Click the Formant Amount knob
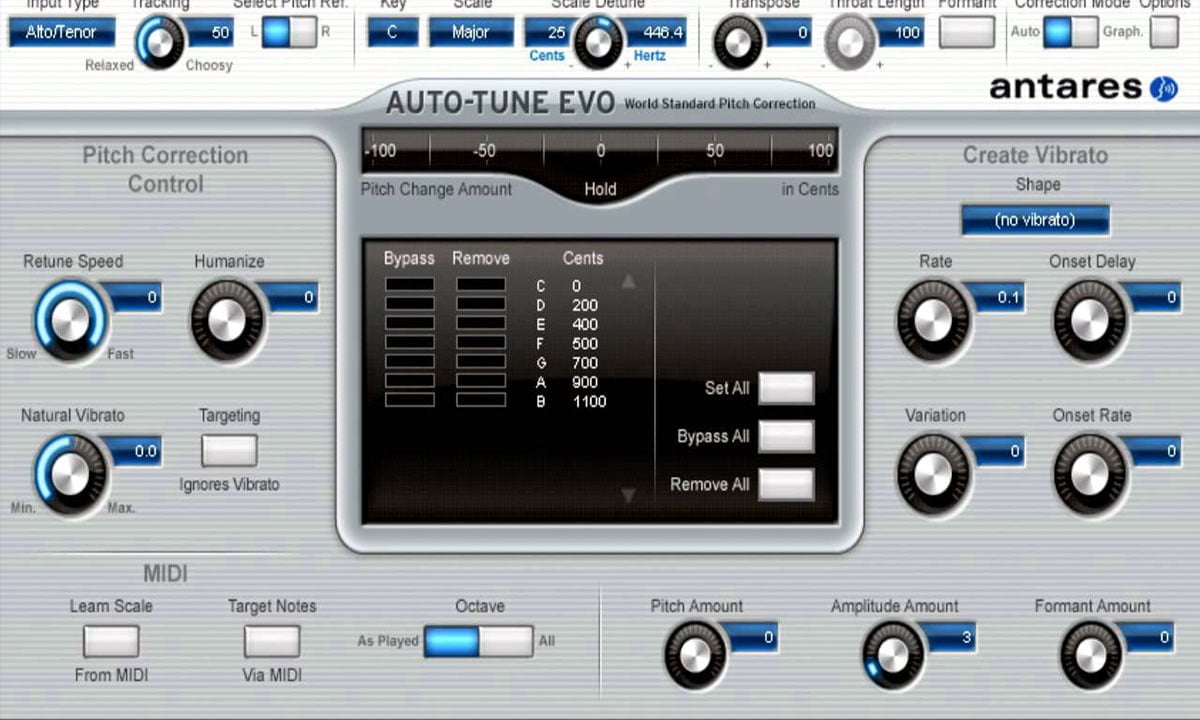This screenshot has height=720, width=1200. click(1092, 655)
